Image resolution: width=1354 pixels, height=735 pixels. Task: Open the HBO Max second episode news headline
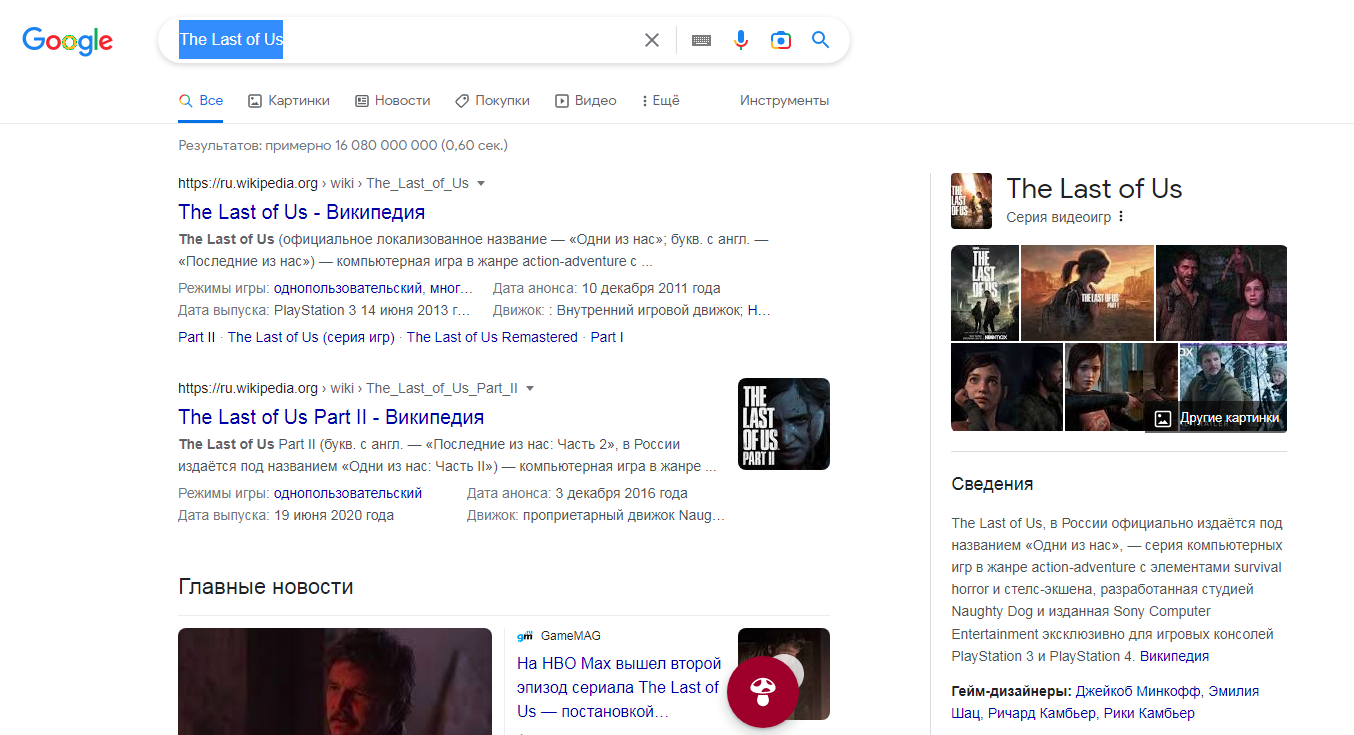619,687
